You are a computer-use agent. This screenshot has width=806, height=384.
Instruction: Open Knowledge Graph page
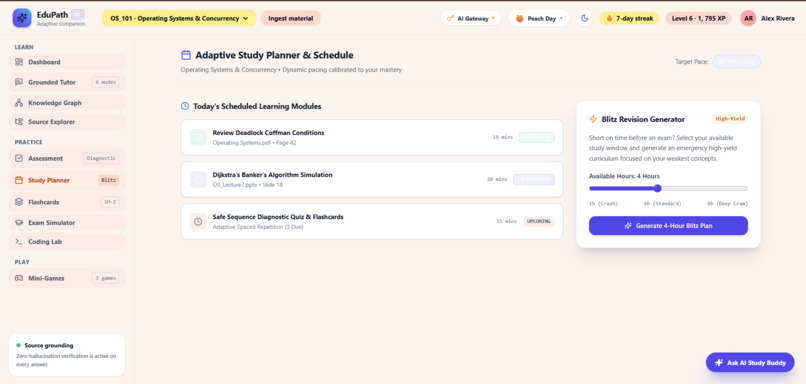click(67, 103)
